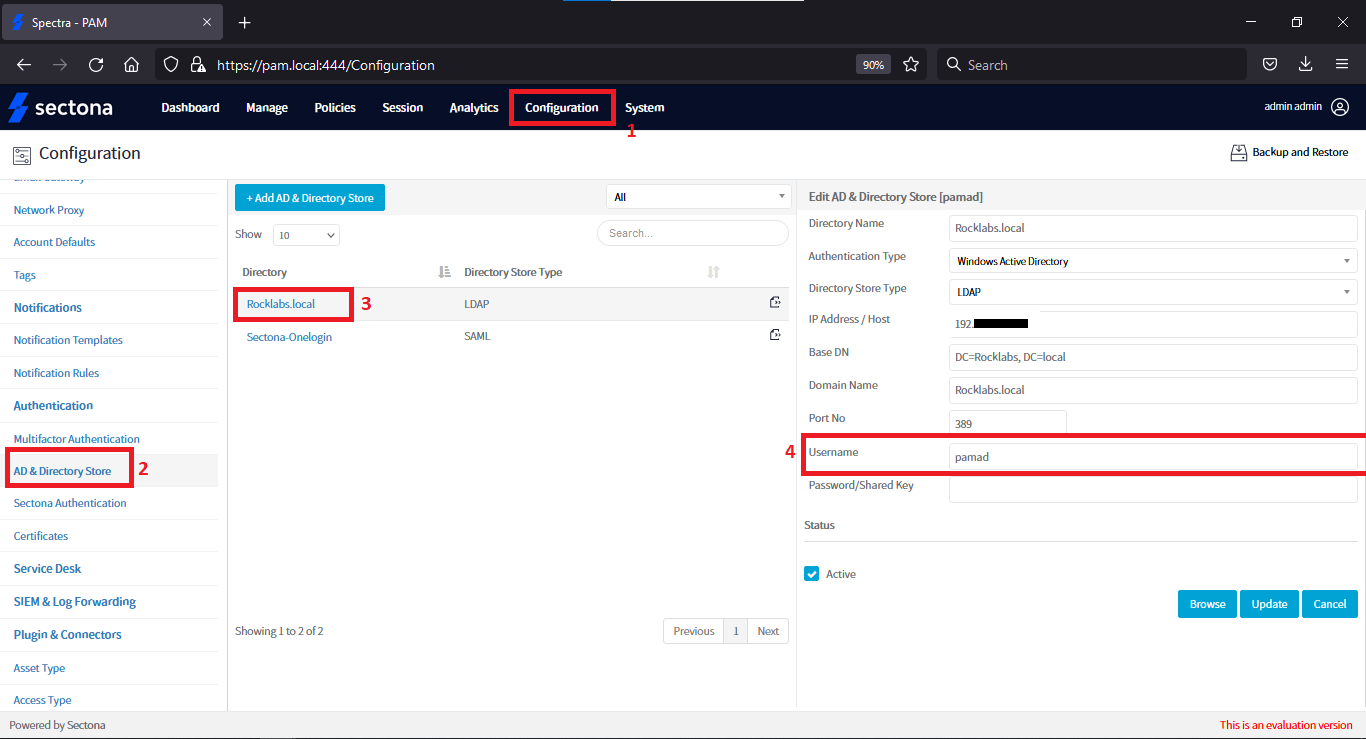This screenshot has width=1366, height=739.
Task: Reload the page in the browser
Action: point(96,65)
